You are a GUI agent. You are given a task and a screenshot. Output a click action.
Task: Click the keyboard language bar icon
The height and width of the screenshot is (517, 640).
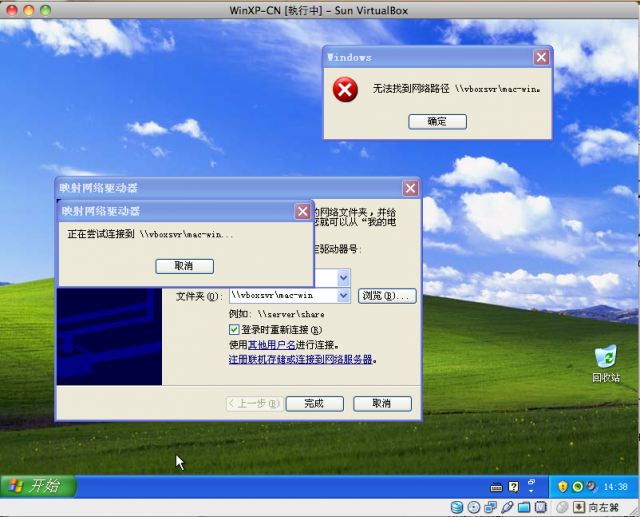coord(496,487)
